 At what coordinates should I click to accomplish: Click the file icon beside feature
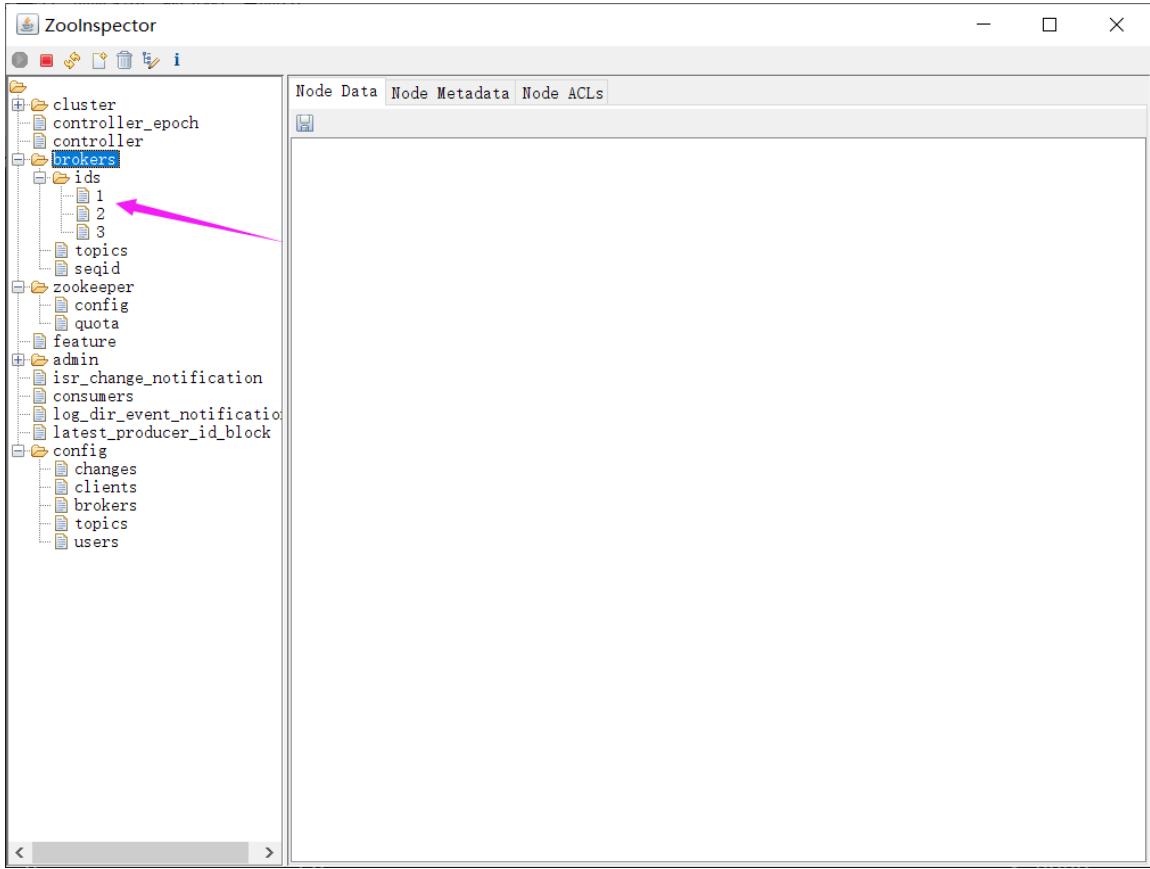(40, 342)
